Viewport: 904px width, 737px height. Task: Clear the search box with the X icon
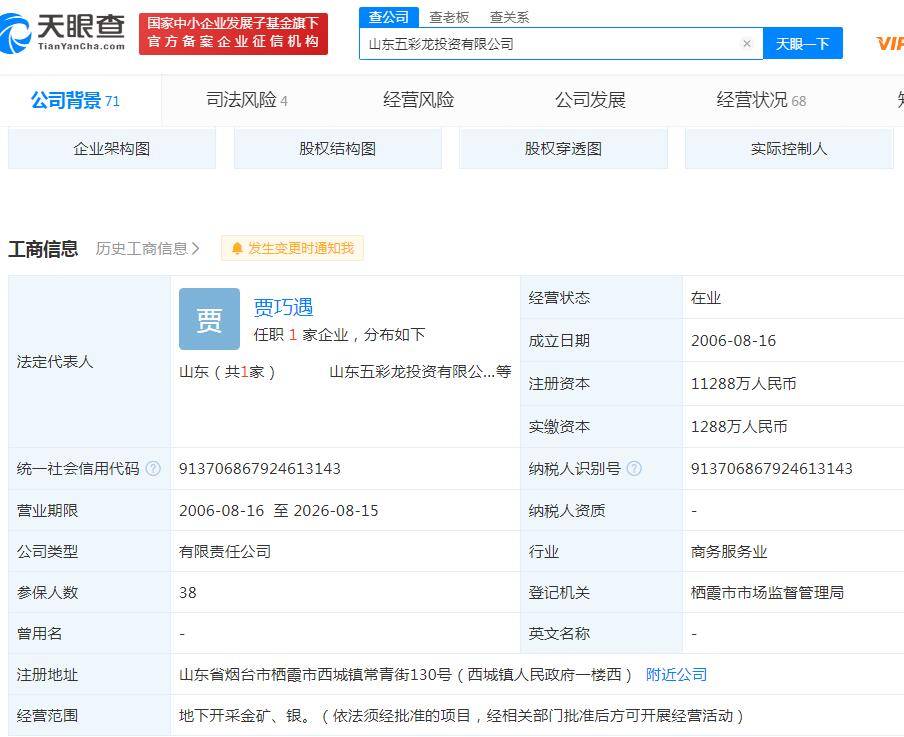pos(747,43)
